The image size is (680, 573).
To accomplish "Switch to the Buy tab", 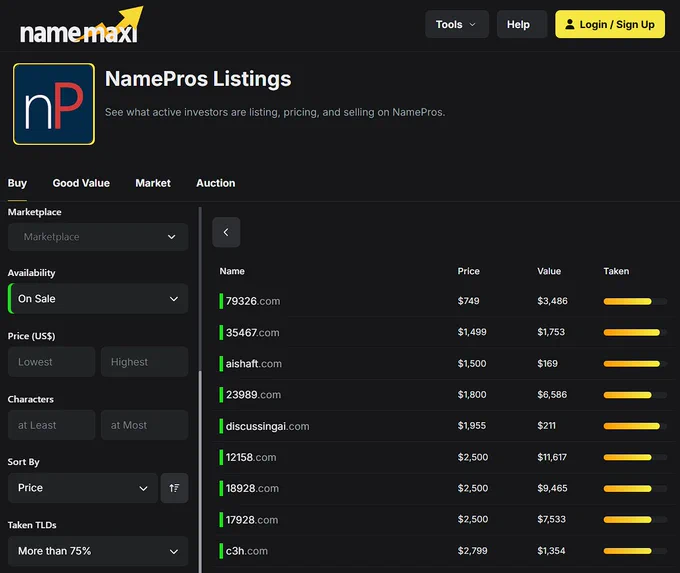I will [17, 183].
